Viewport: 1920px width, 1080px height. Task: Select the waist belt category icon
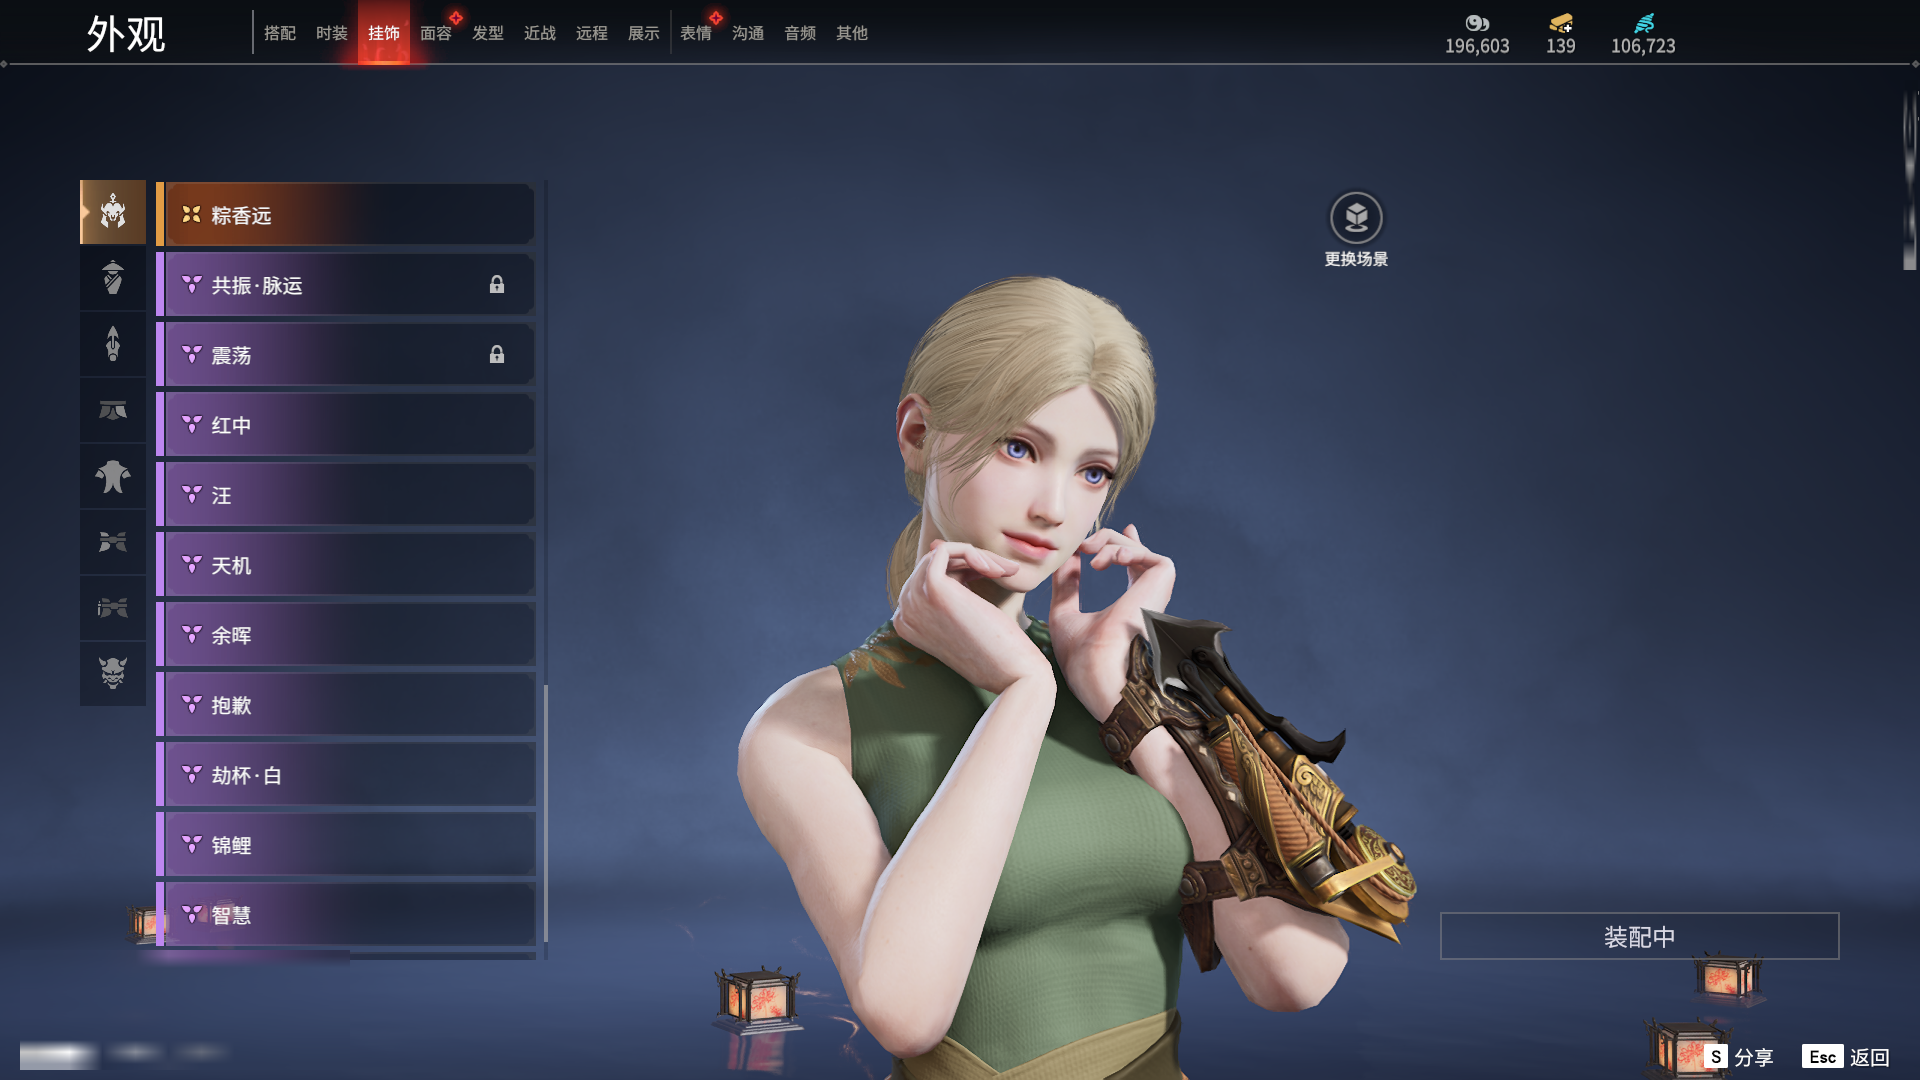pos(113,410)
